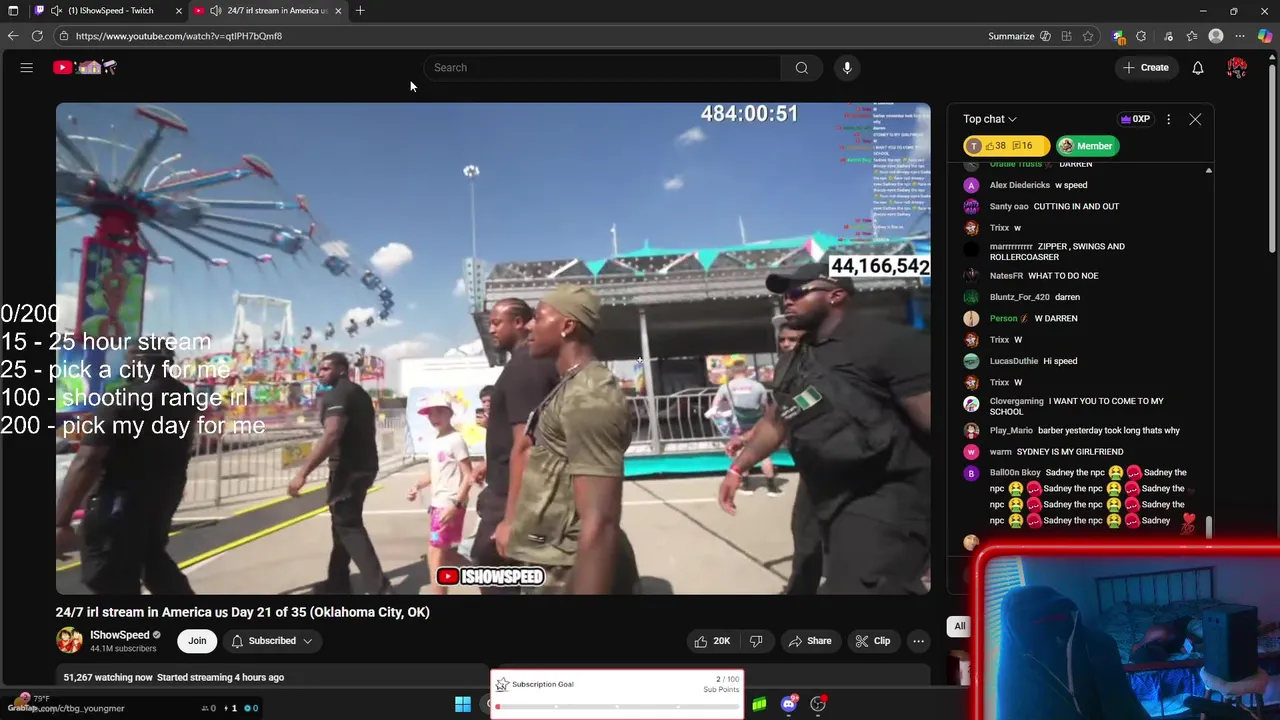Viewport: 1280px width, 720px height.
Task: Open the media control toolbar icon
Action: (1168, 36)
